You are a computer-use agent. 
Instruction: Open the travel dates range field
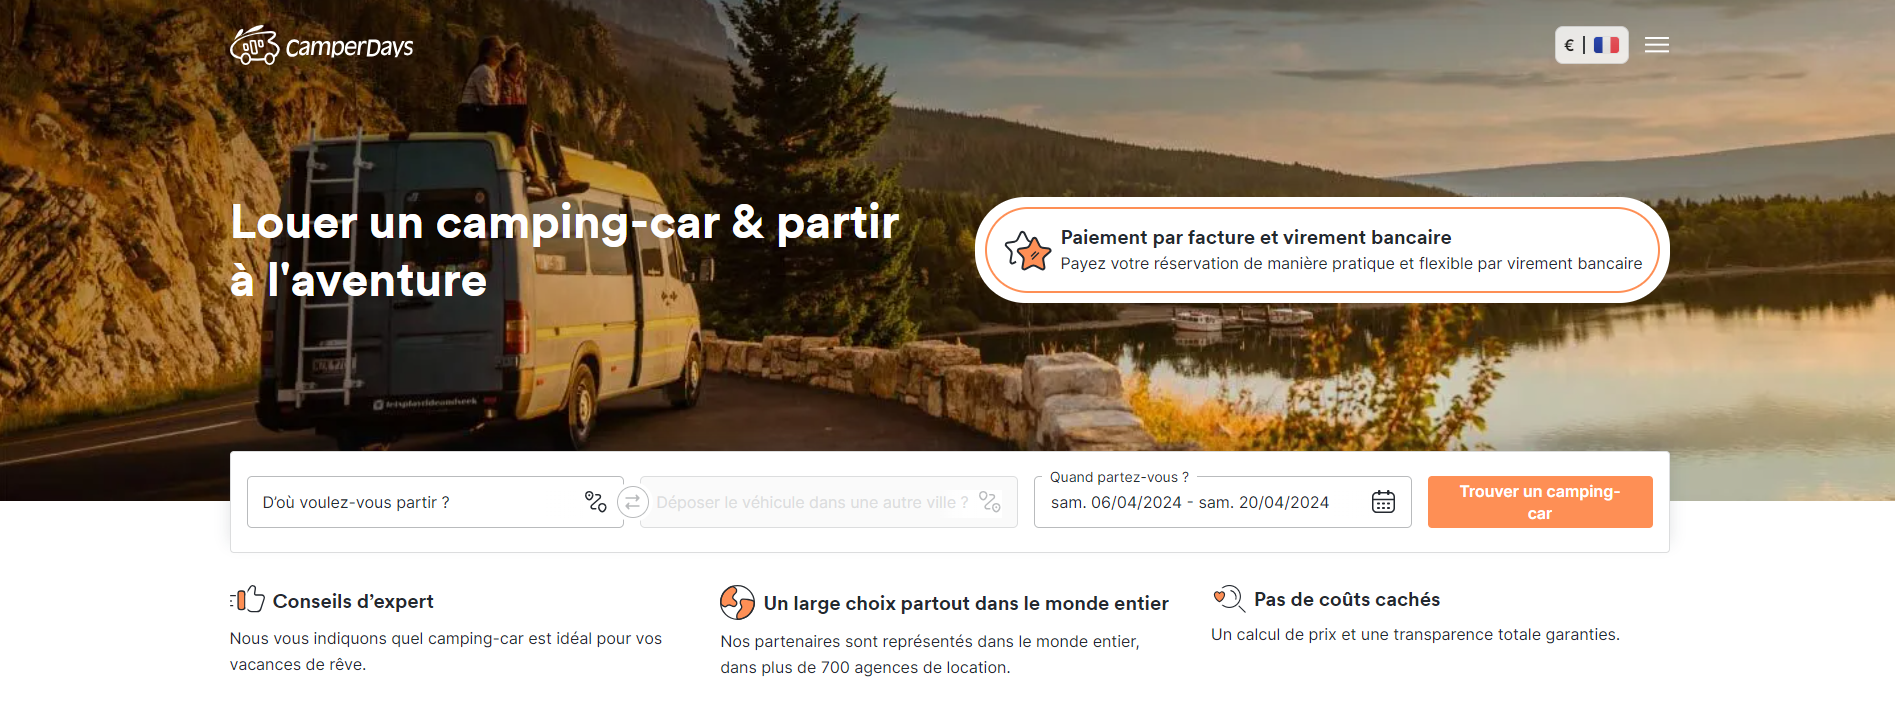pyautogui.click(x=1222, y=502)
